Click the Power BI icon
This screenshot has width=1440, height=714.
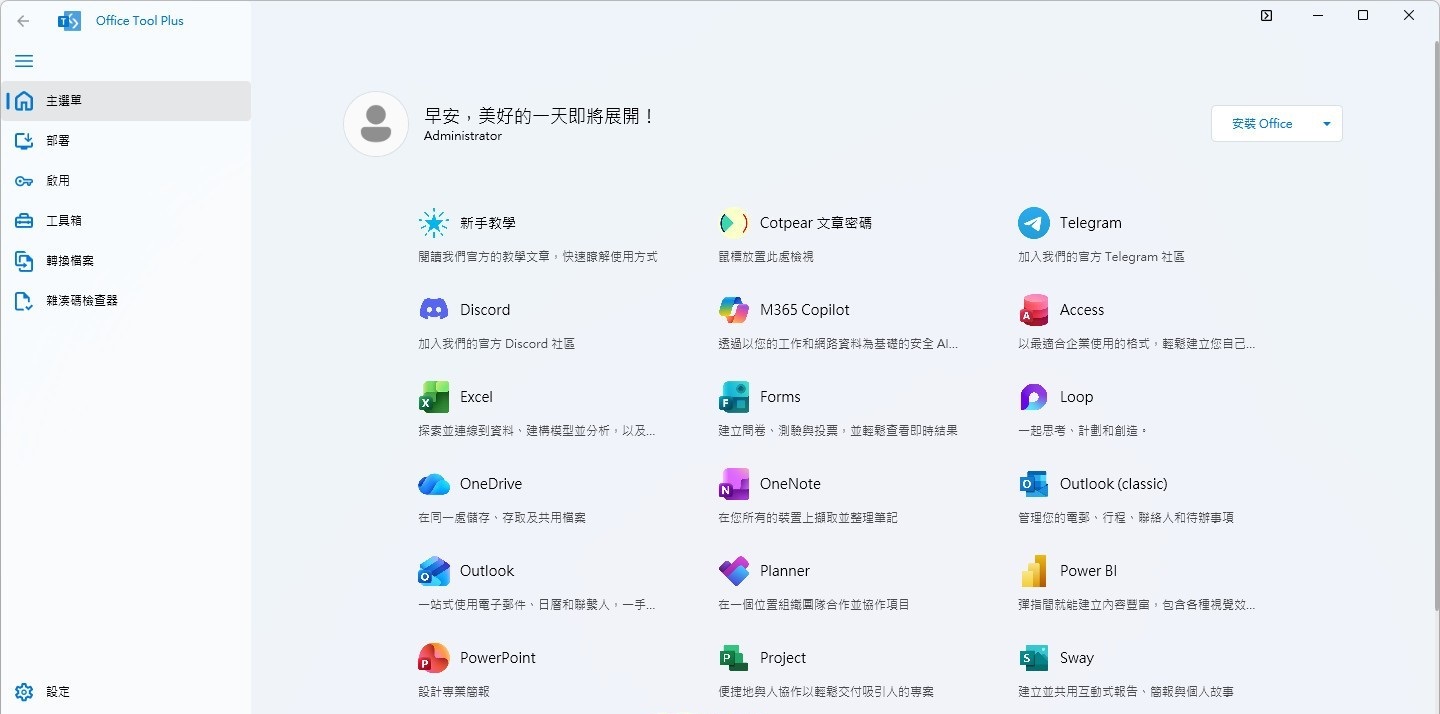(x=1033, y=571)
